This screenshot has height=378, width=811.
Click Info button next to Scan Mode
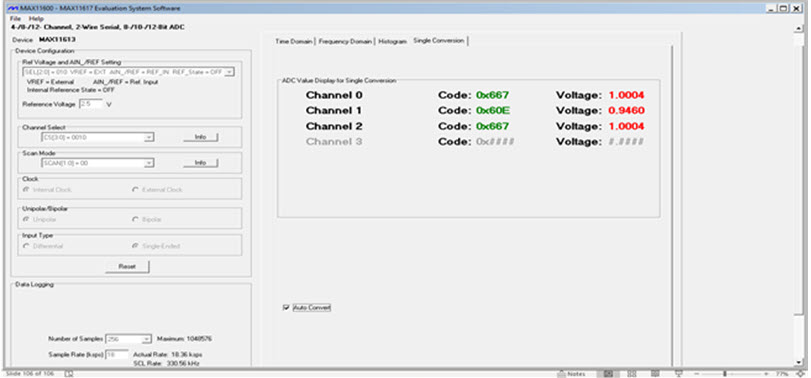(x=201, y=163)
